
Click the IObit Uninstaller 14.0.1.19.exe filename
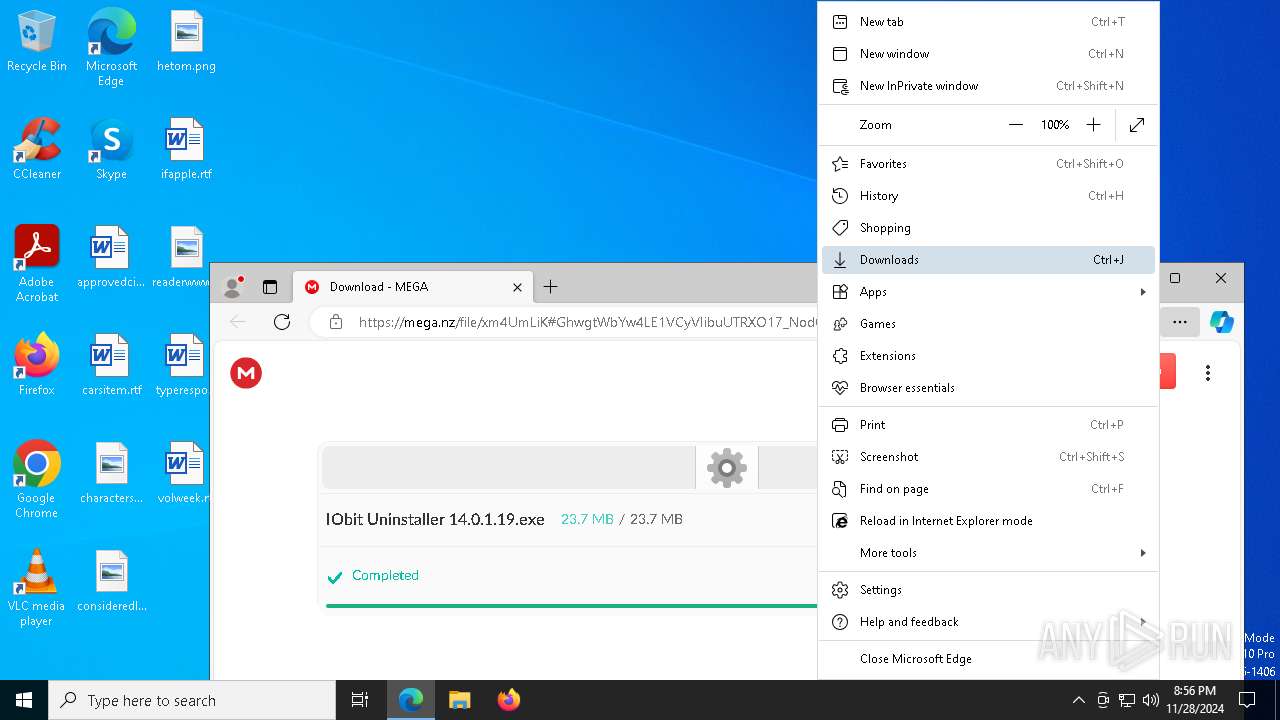click(435, 519)
